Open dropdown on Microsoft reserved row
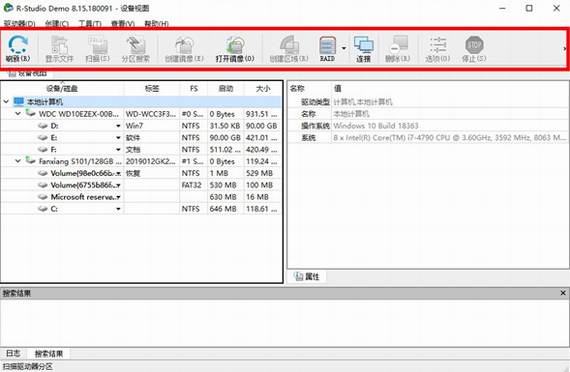 118,197
